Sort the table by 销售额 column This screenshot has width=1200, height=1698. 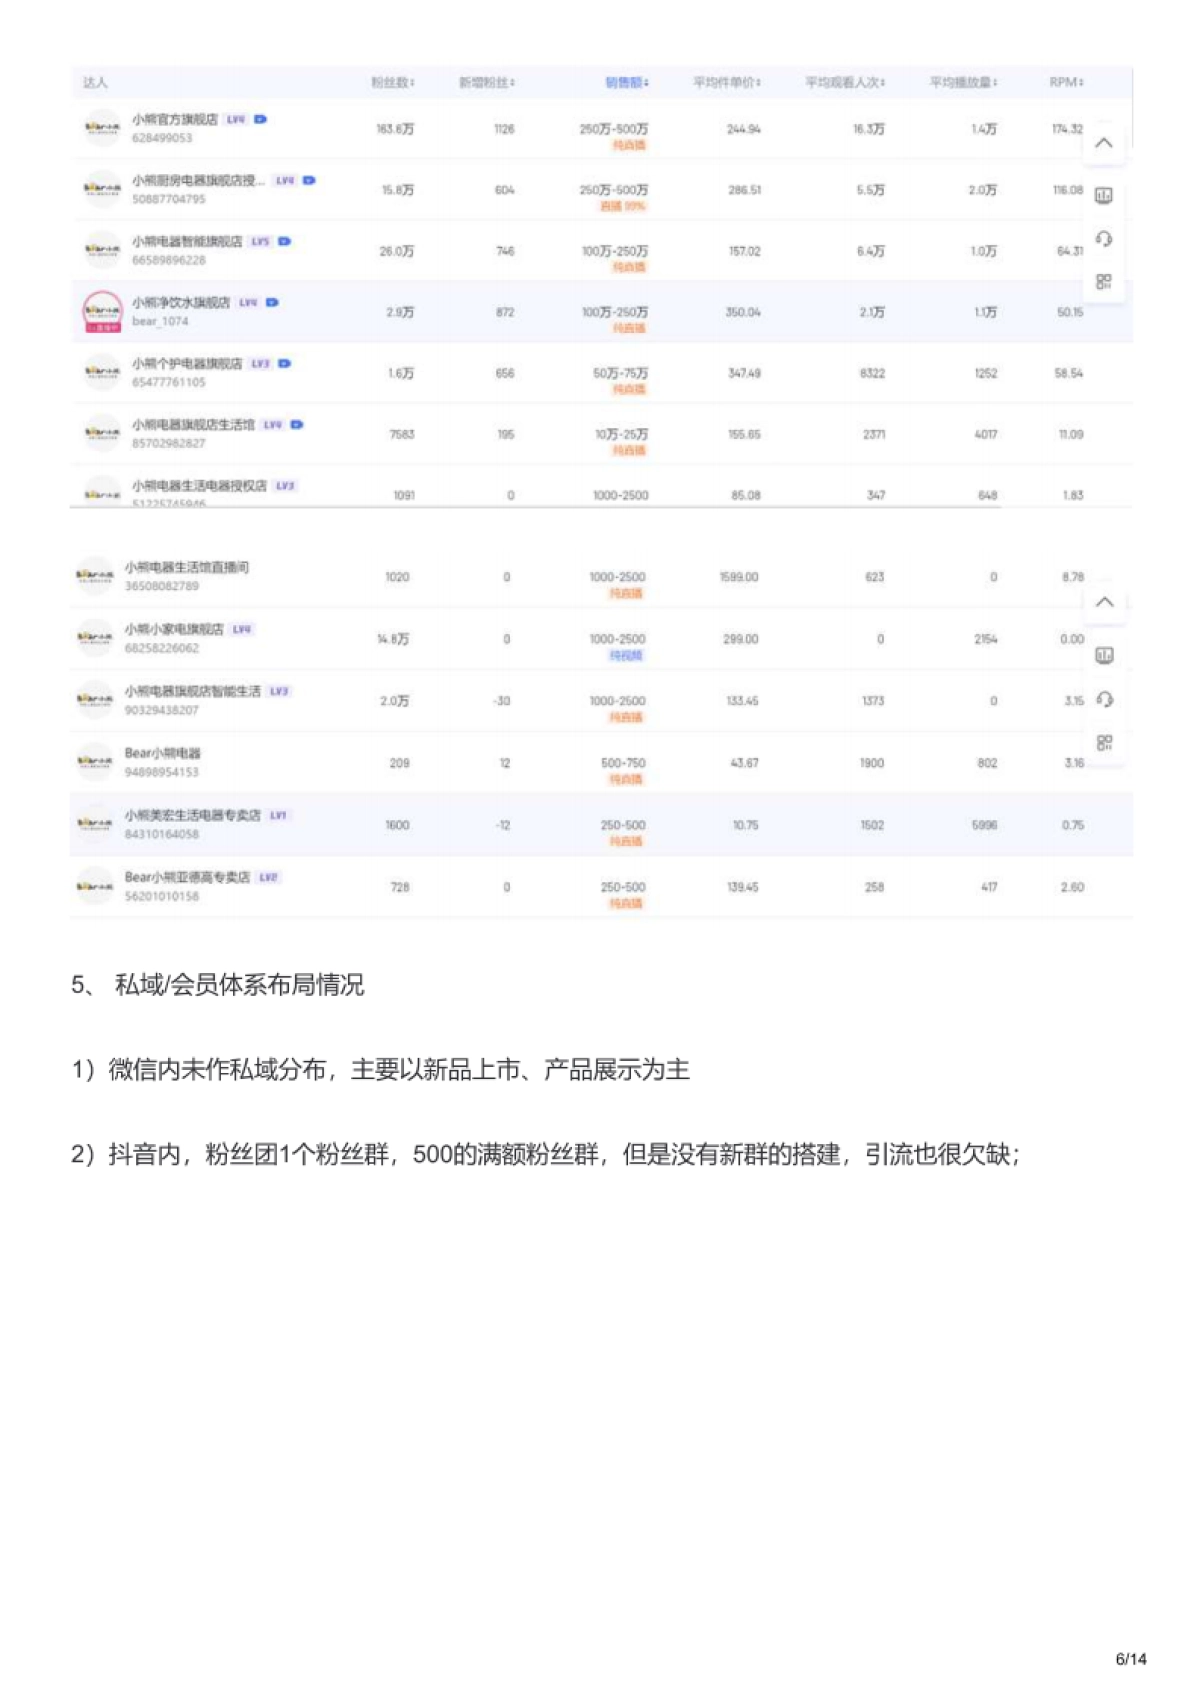pos(626,82)
